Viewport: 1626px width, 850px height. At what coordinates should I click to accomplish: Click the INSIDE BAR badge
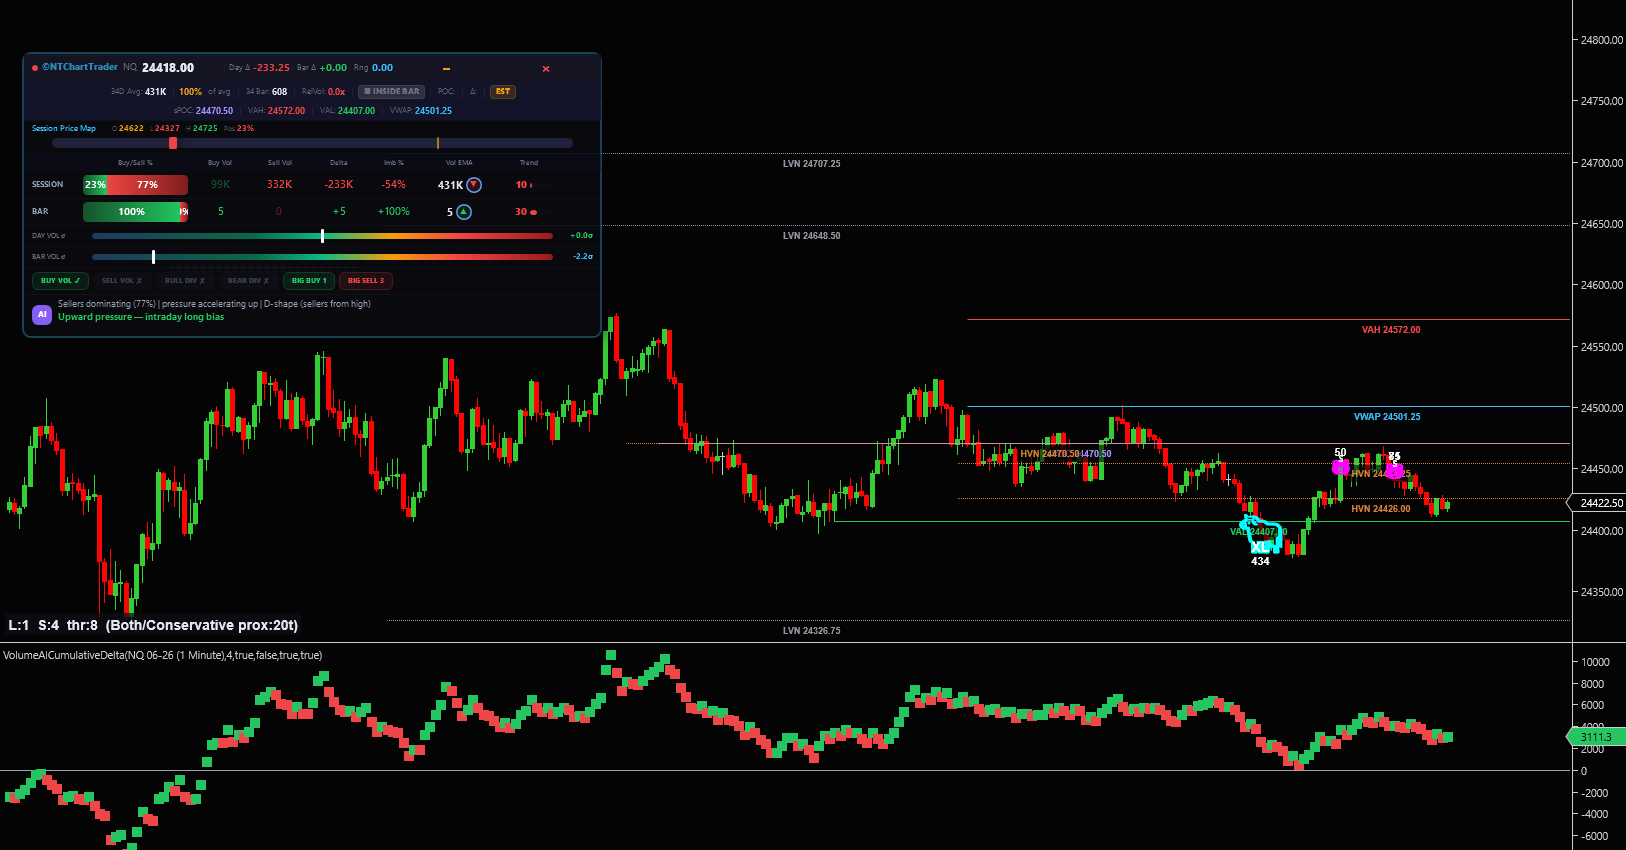coord(392,91)
